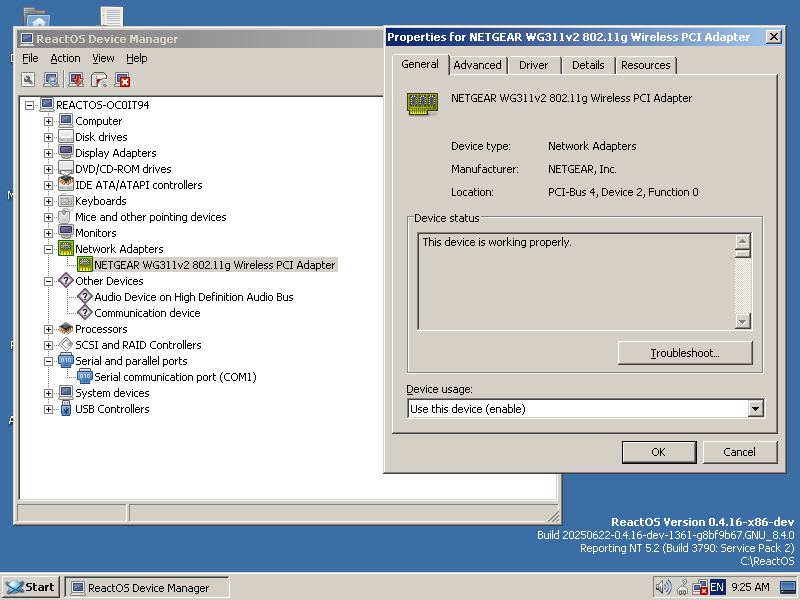800x600 pixels.
Task: Open the File menu
Action: [30, 58]
